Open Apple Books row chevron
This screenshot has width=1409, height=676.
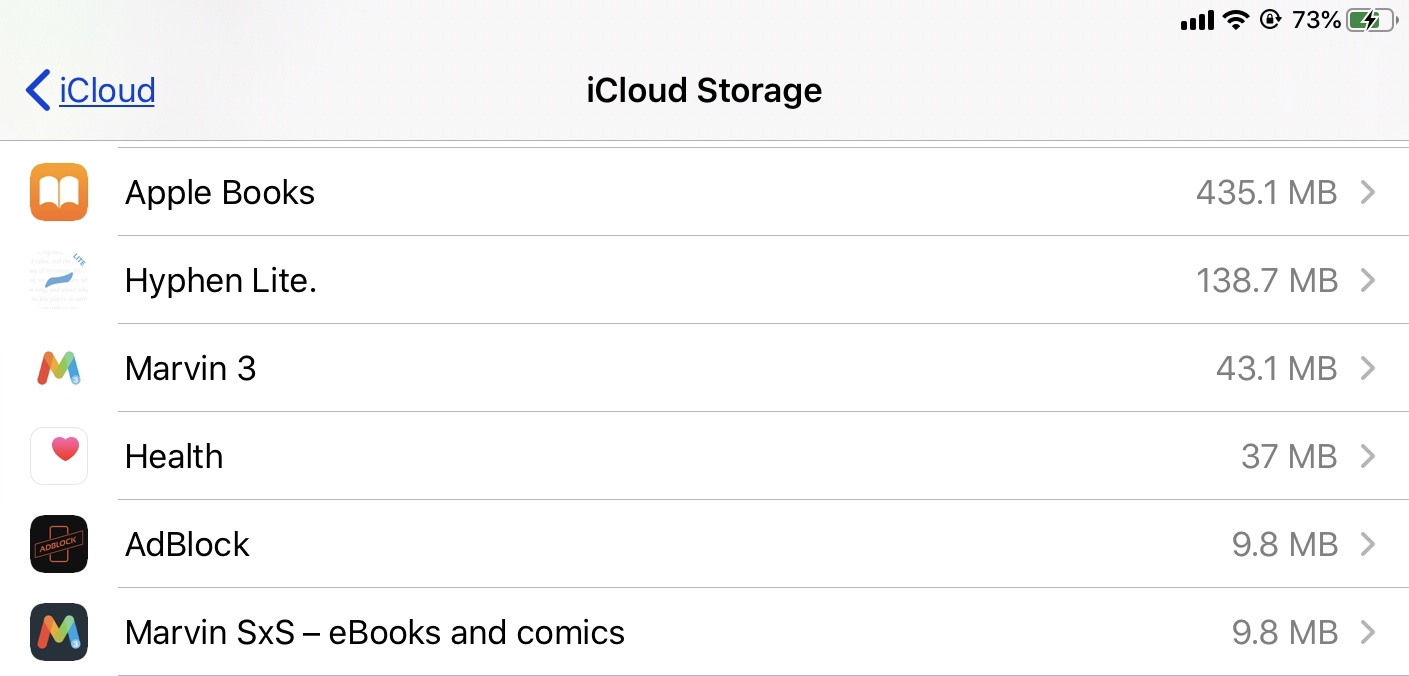(1368, 192)
